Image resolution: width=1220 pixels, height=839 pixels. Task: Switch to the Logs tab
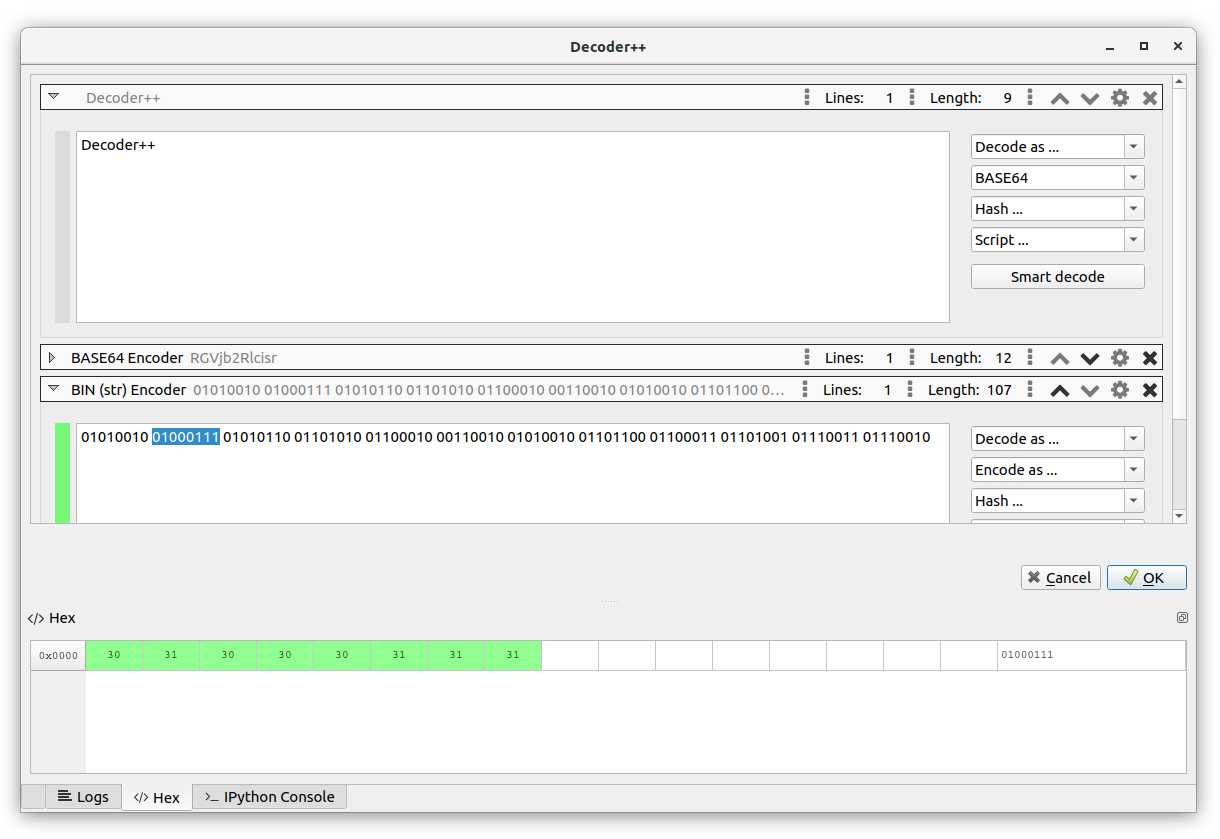tap(83, 797)
